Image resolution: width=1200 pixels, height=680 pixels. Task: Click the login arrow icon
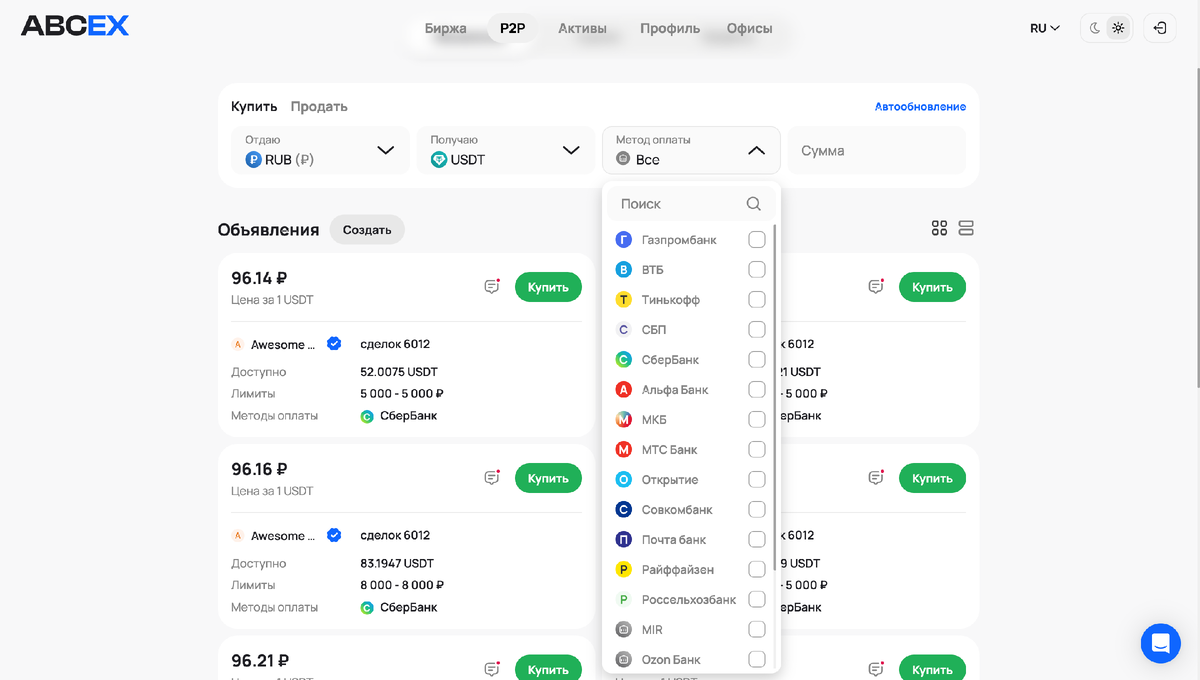click(1160, 28)
